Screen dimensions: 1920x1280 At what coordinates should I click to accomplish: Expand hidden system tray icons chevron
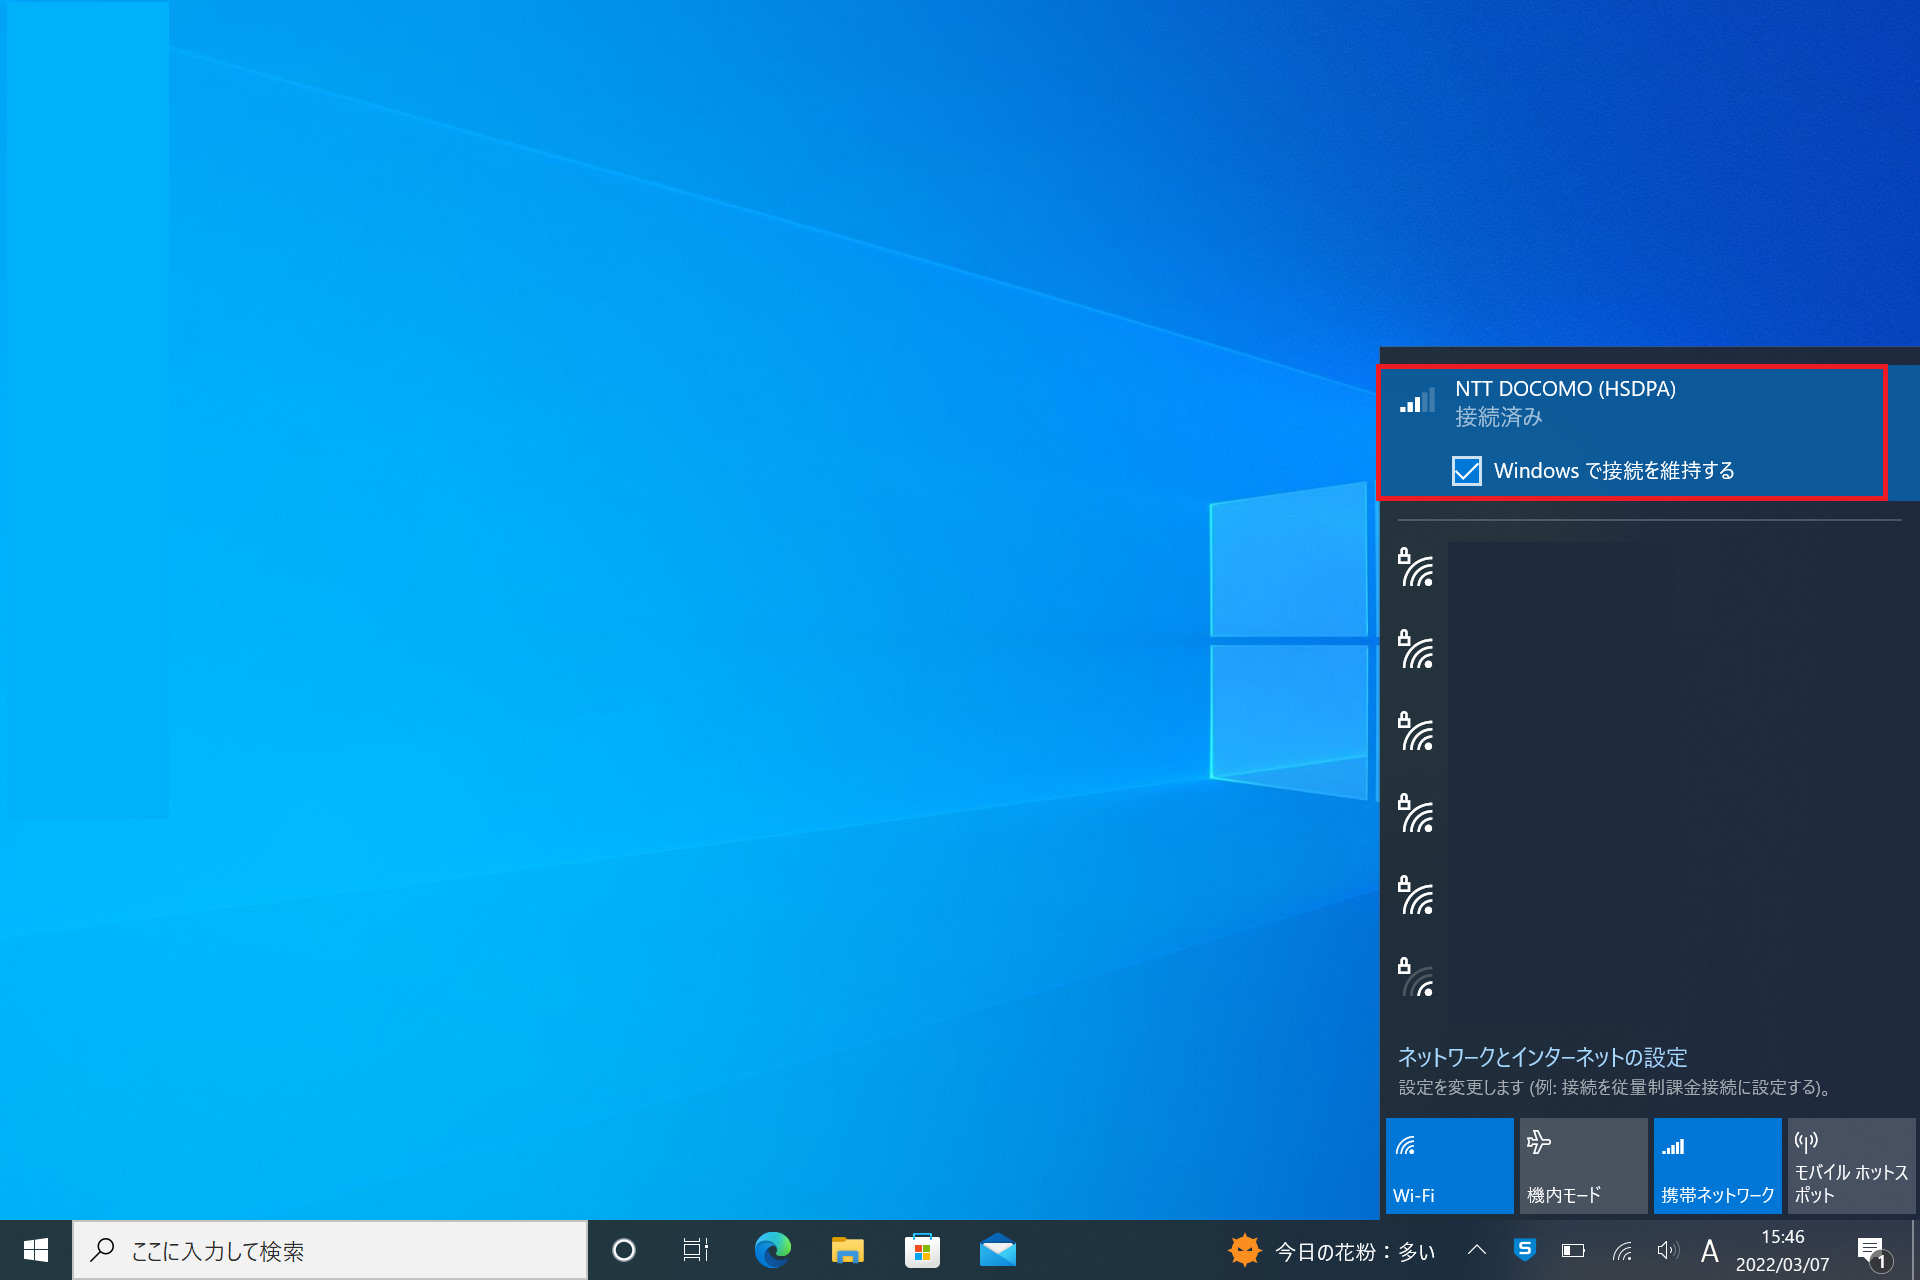point(1477,1250)
